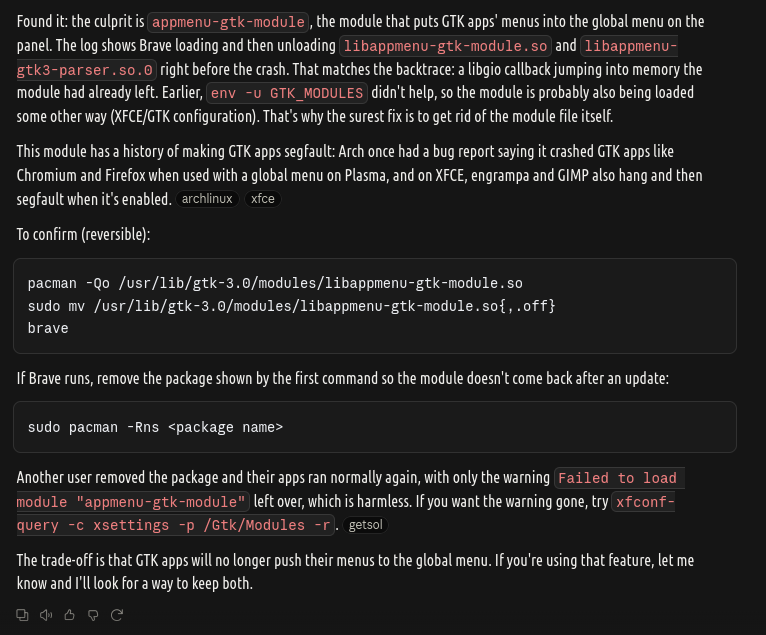Click the brave line in code block
Image resolution: width=766 pixels, height=635 pixels.
pos(48,328)
